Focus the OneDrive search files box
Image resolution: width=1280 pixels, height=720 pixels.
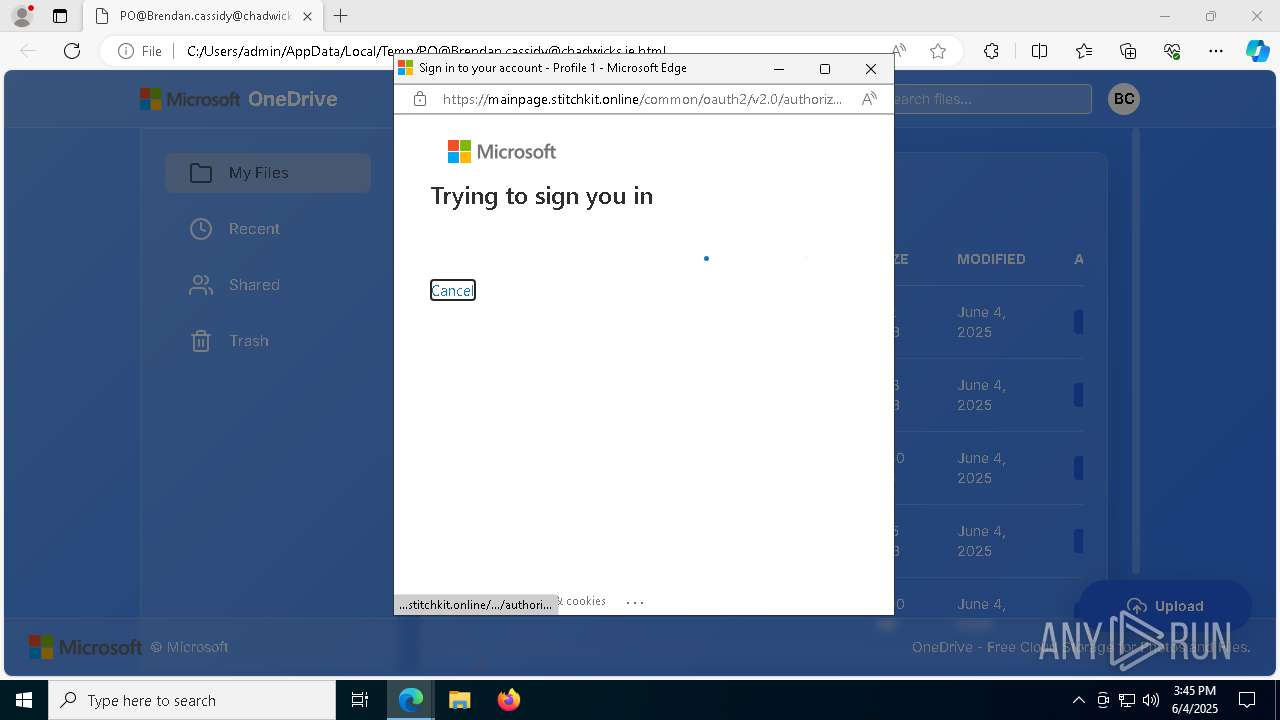990,99
